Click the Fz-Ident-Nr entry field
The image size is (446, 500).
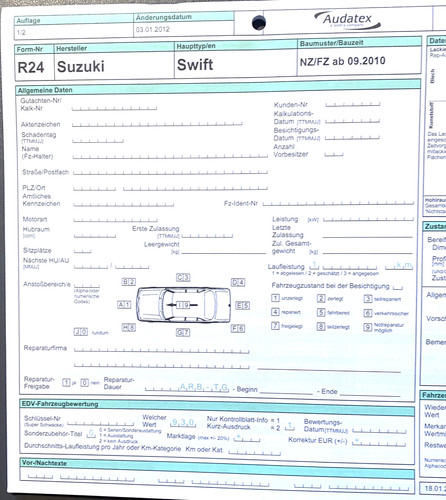338,203
